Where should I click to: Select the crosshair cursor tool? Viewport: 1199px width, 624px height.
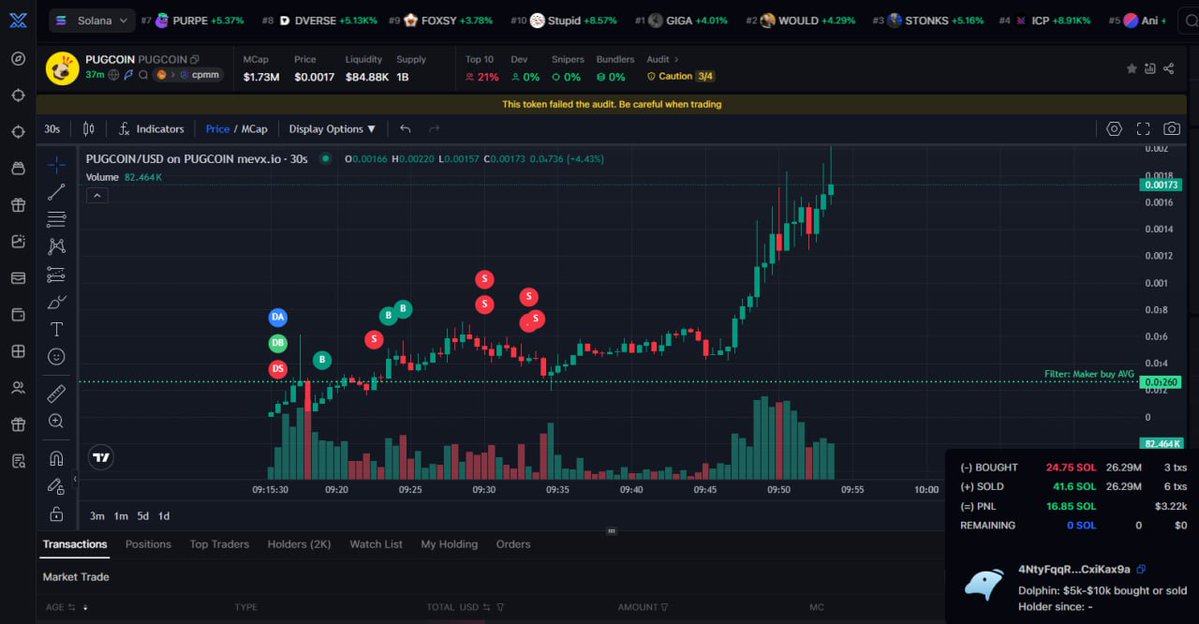click(57, 164)
